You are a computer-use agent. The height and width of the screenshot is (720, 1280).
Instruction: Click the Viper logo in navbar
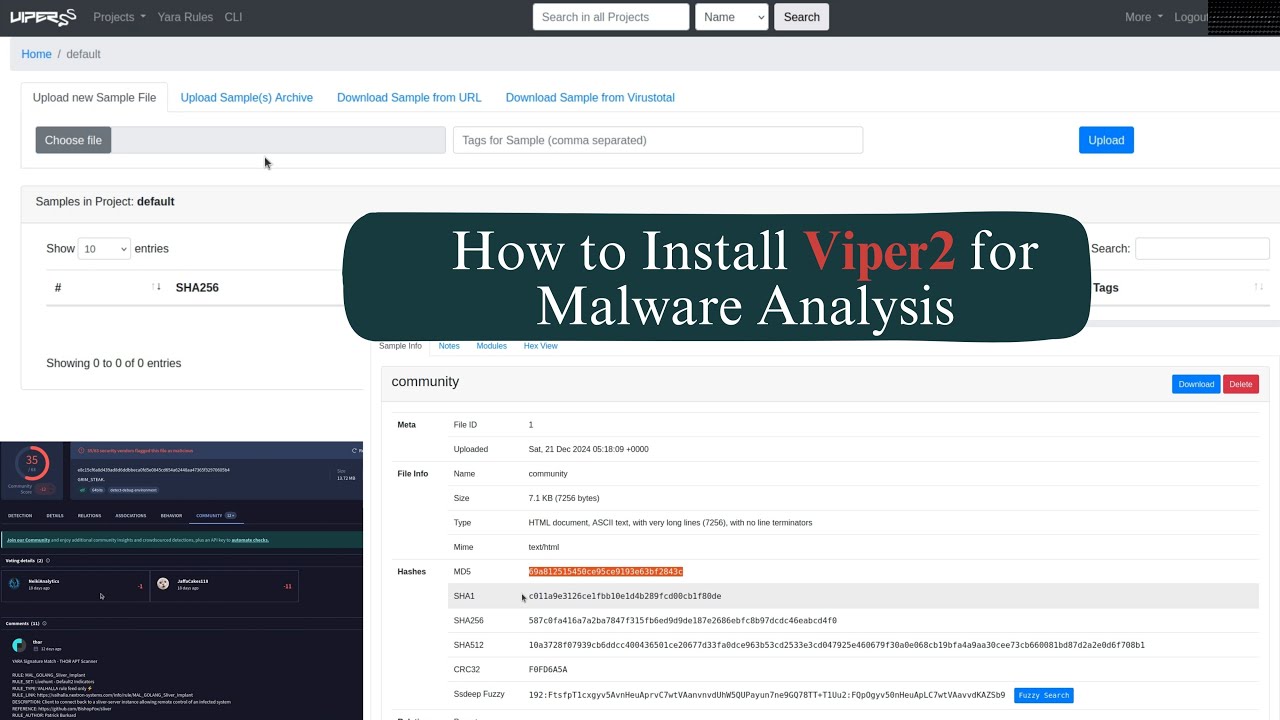42,17
